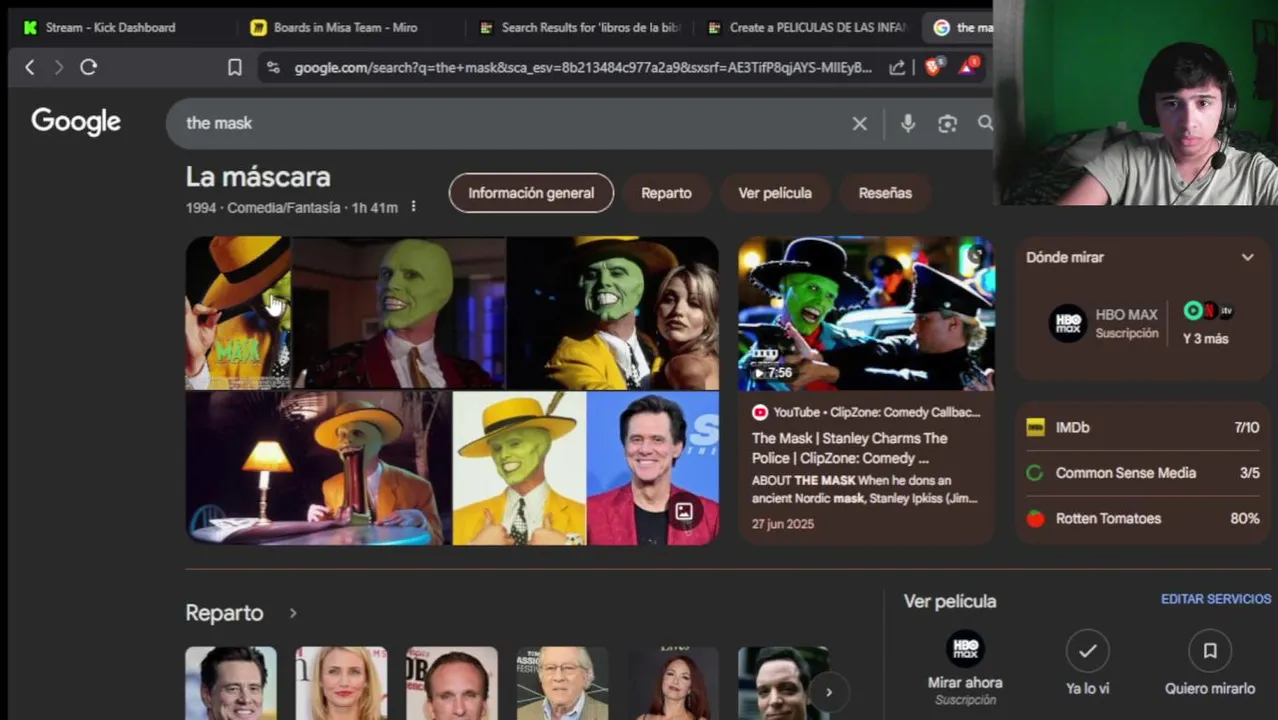Click the magnifier search icon

pyautogui.click(x=985, y=123)
